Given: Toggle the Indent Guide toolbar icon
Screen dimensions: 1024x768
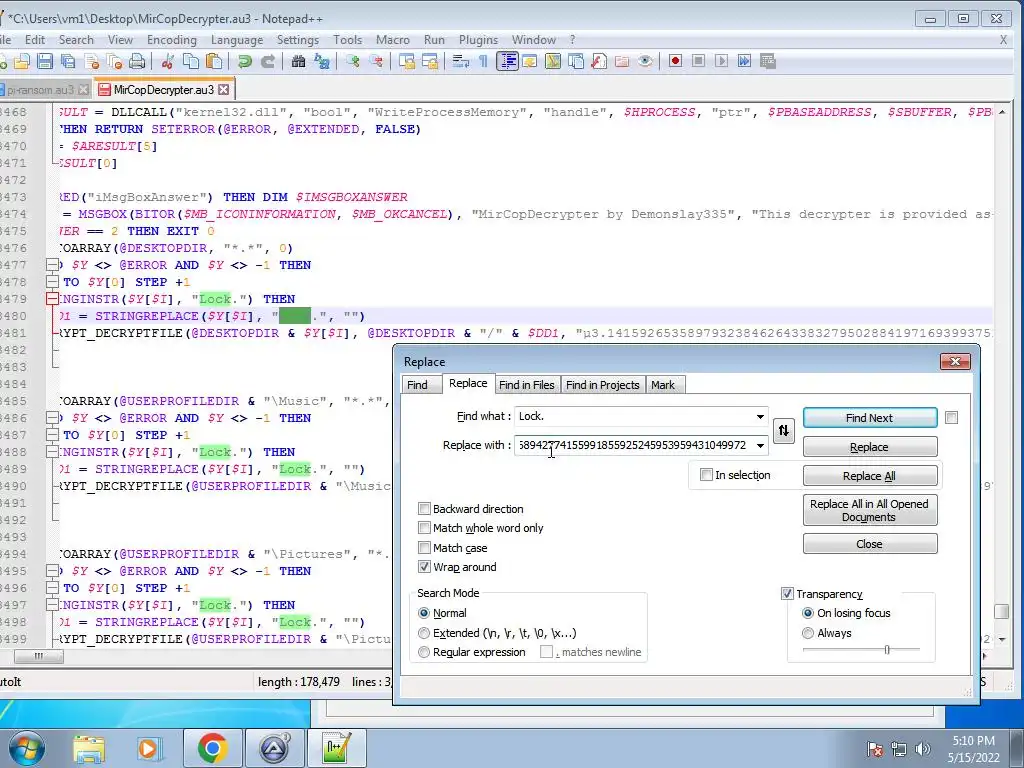Looking at the screenshot, I should (507, 61).
